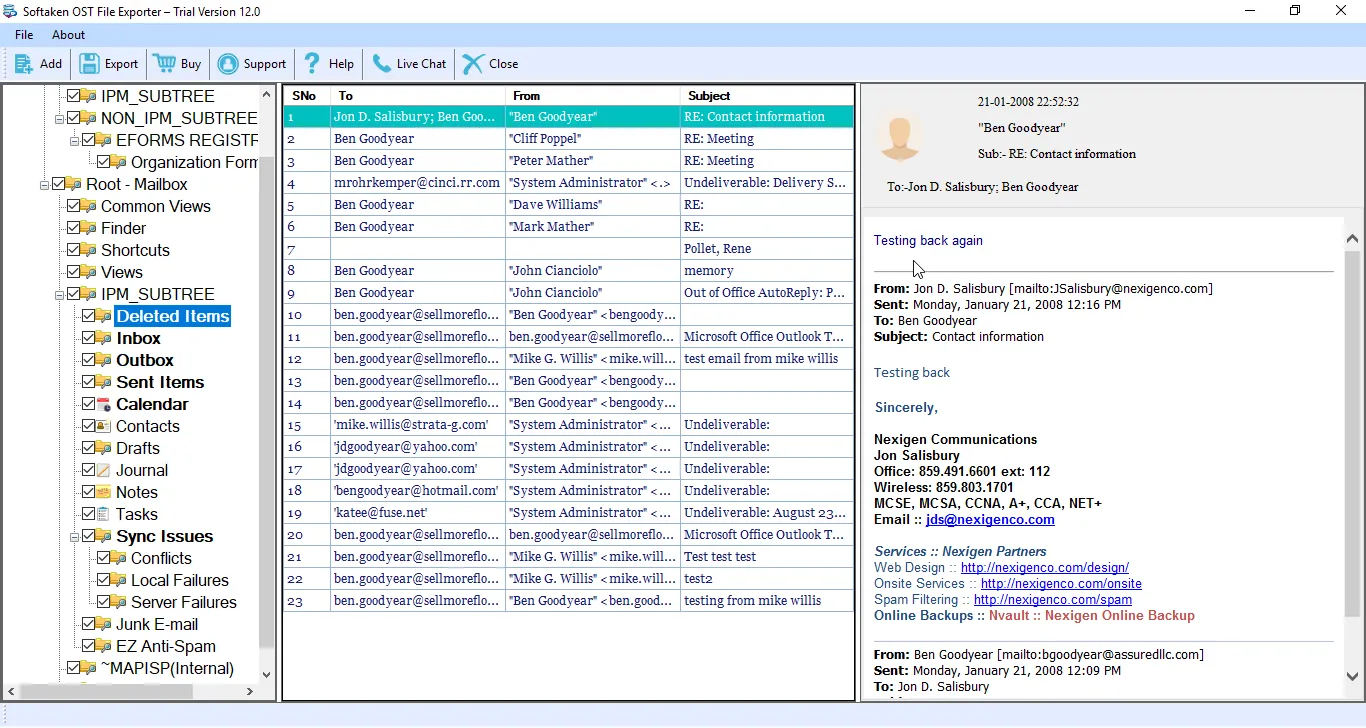The image size is (1366, 728).
Task: Sort by the To column header
Action: pyautogui.click(x=418, y=96)
